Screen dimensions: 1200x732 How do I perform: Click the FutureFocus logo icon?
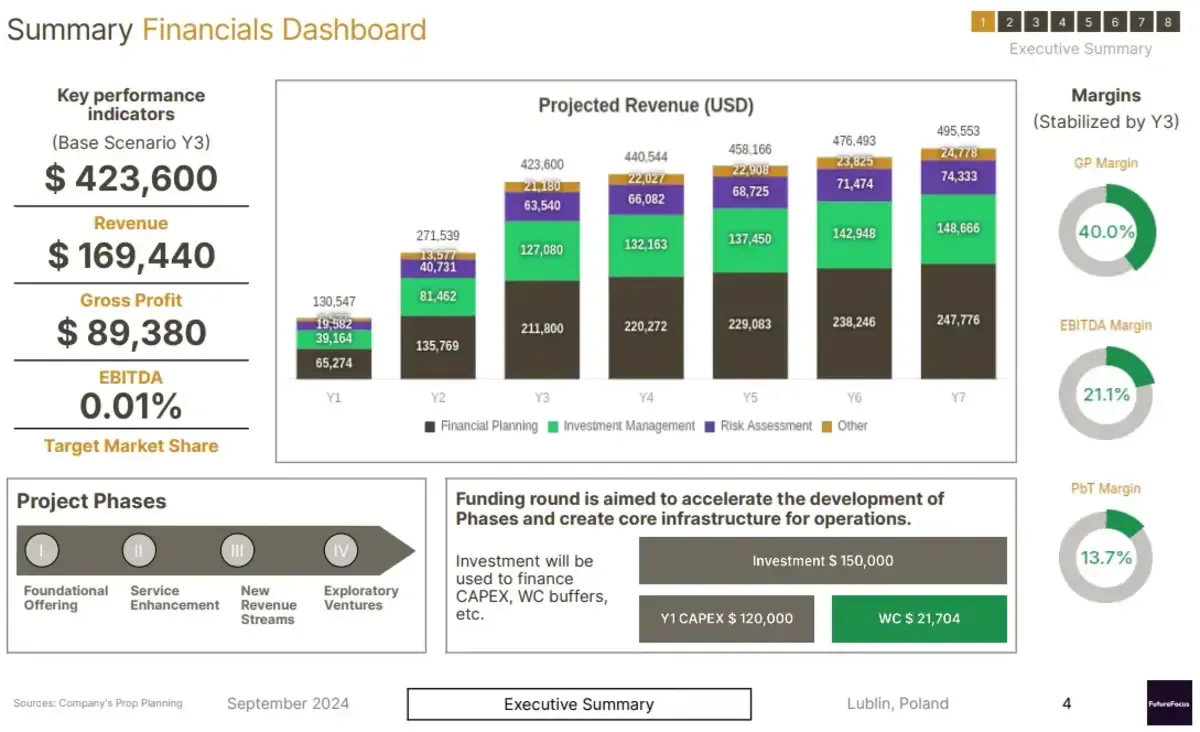1169,703
